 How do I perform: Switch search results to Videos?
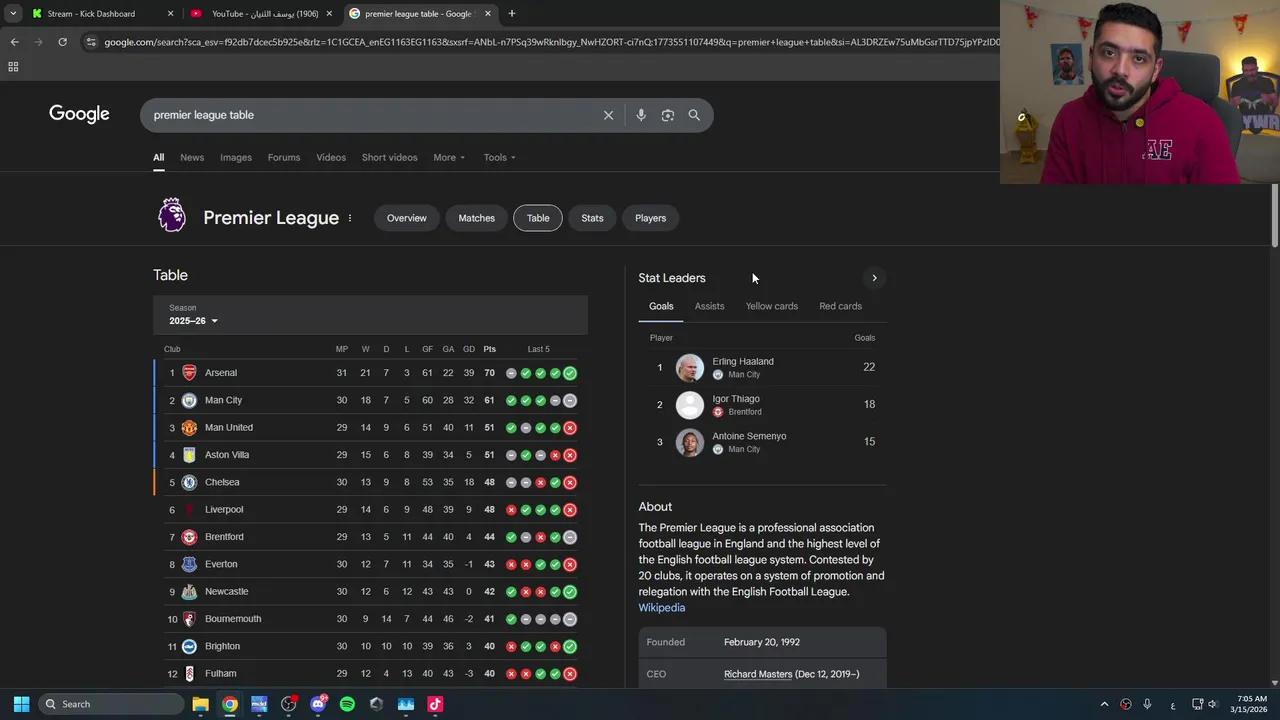point(331,157)
